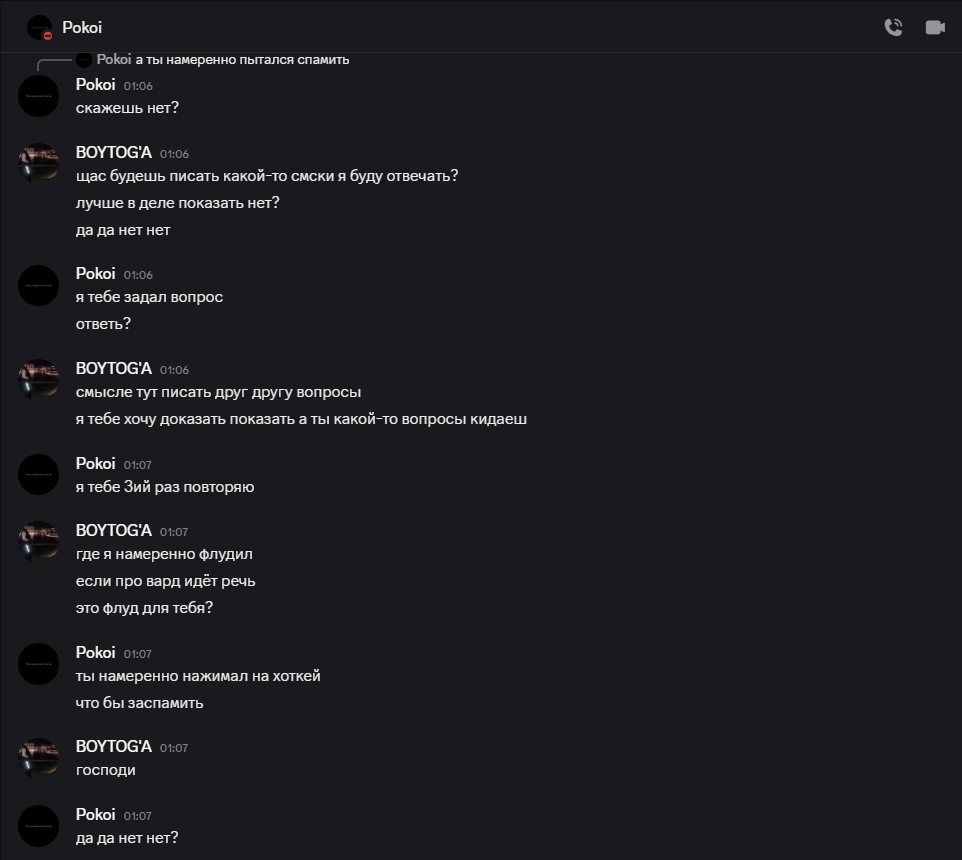Start a voice call with Pokoi

(x=893, y=28)
